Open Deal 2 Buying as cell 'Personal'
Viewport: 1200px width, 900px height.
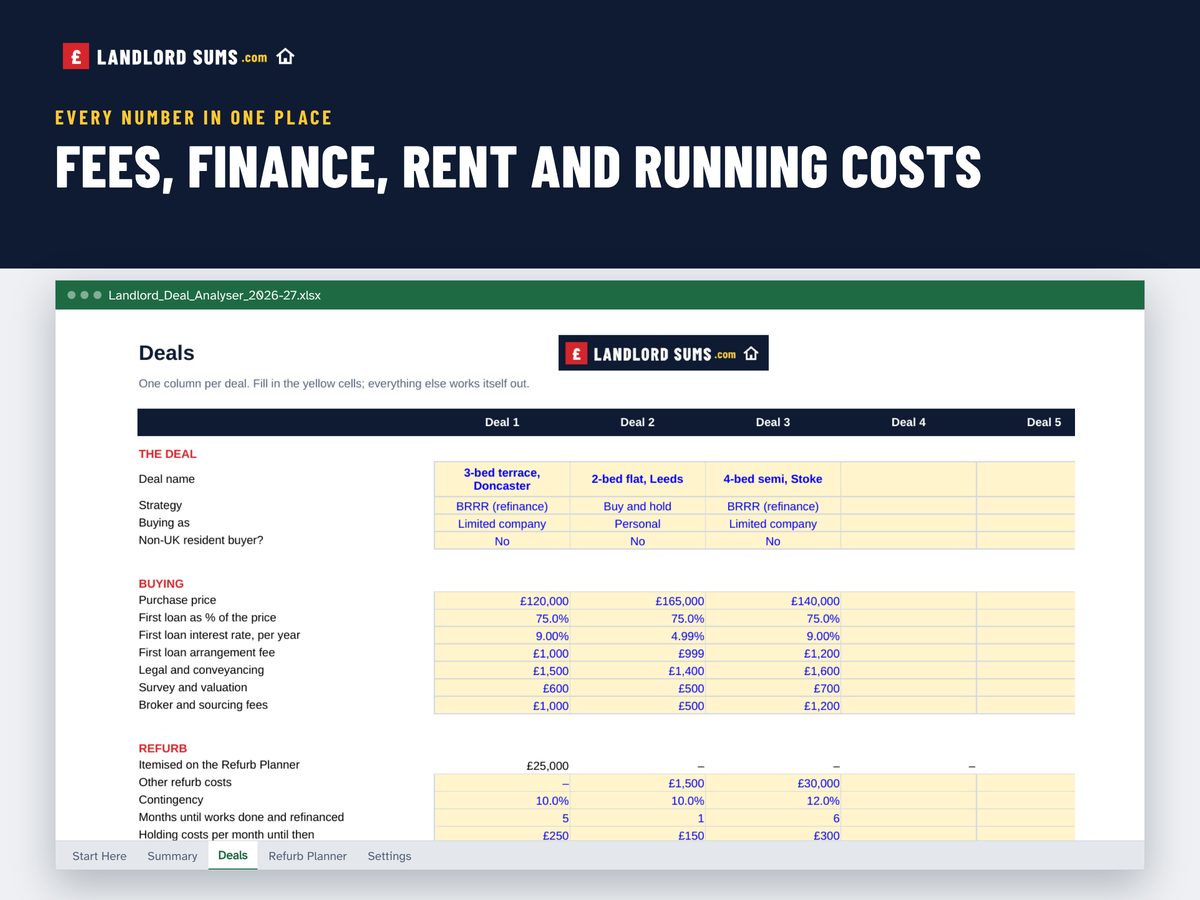tap(638, 524)
